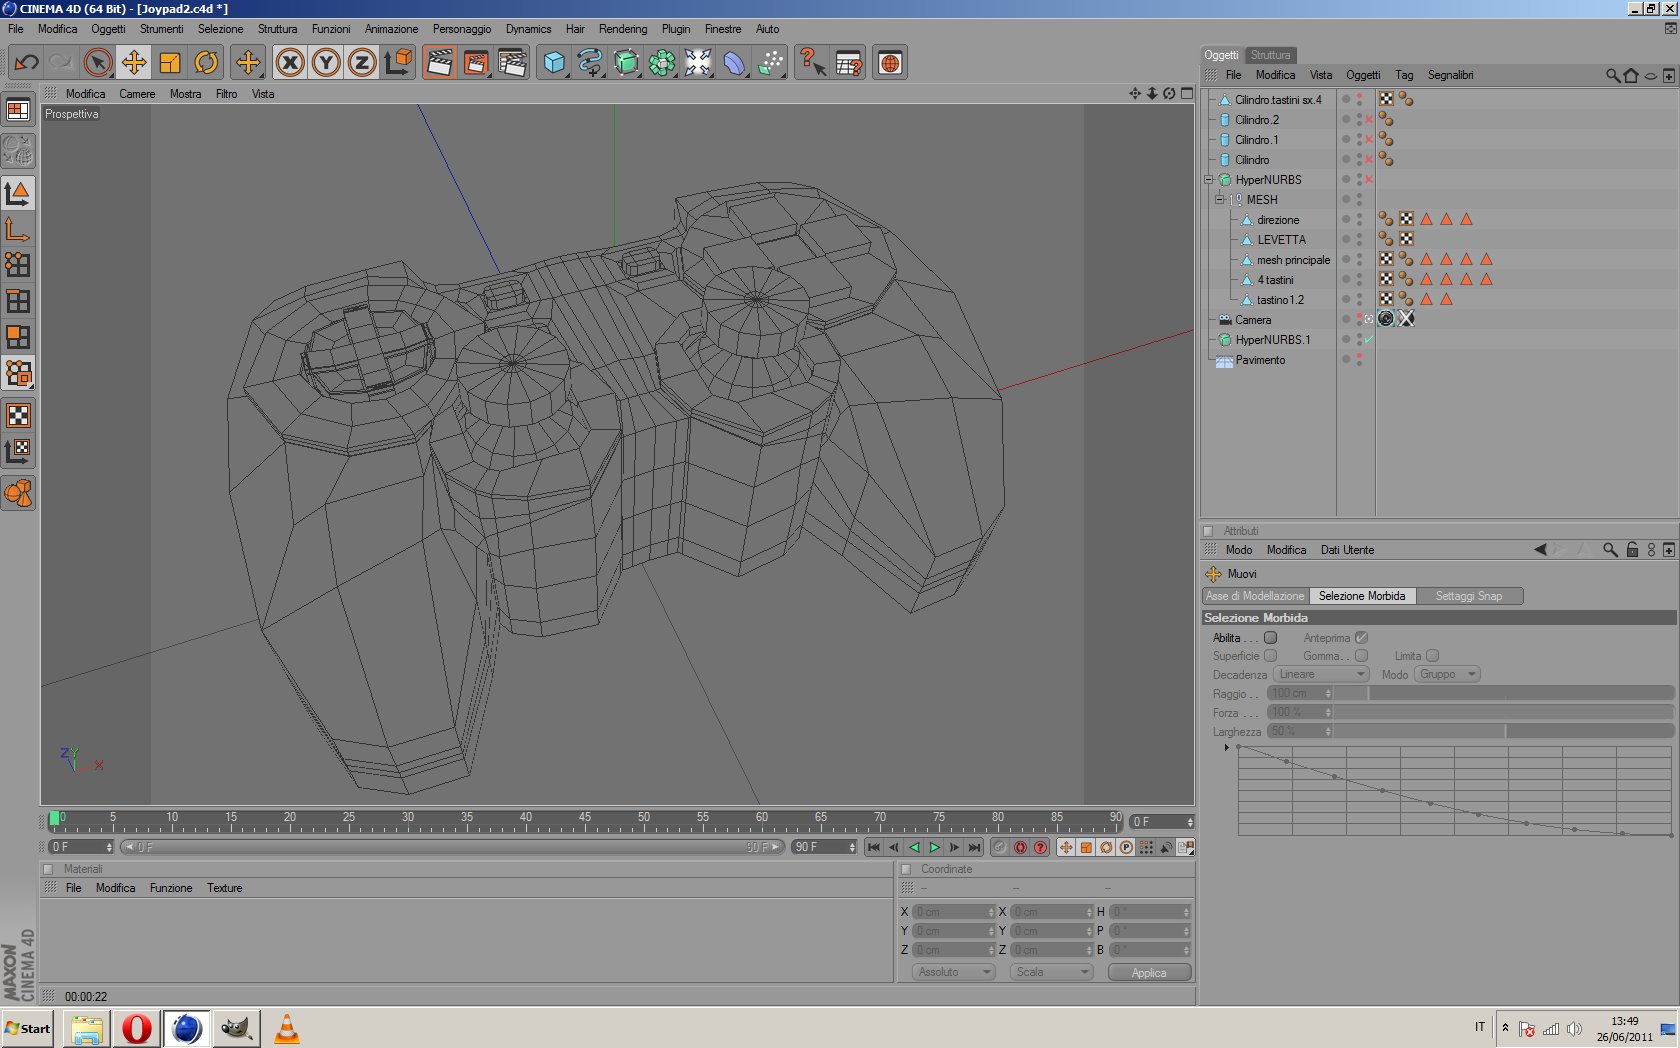Select the Scale tool icon
Image resolution: width=1680 pixels, height=1048 pixels.
(170, 63)
